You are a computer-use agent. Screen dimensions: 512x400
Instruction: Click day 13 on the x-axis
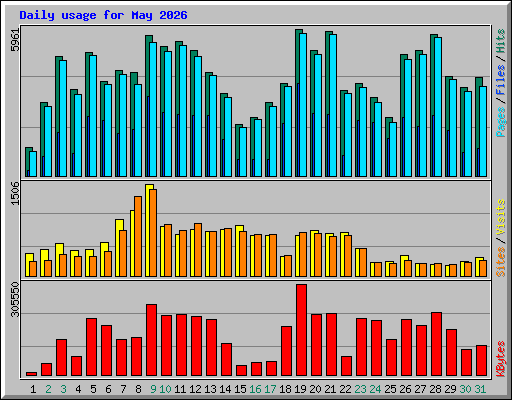click(x=210, y=389)
